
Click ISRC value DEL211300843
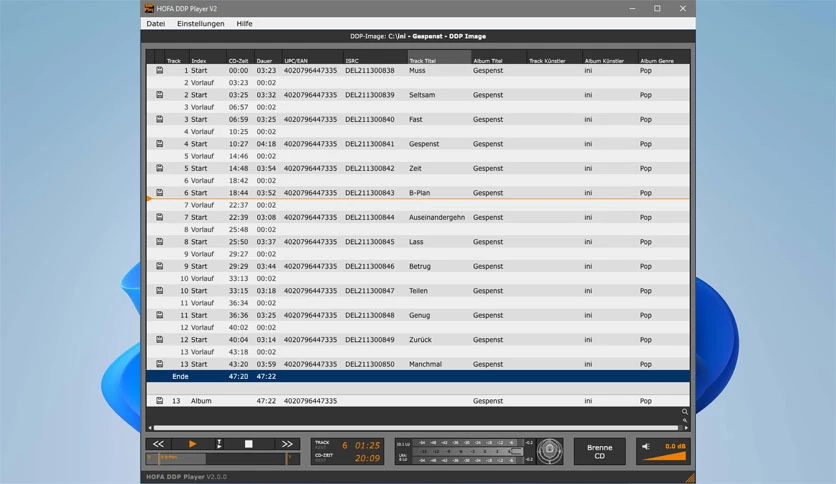pyautogui.click(x=370, y=193)
